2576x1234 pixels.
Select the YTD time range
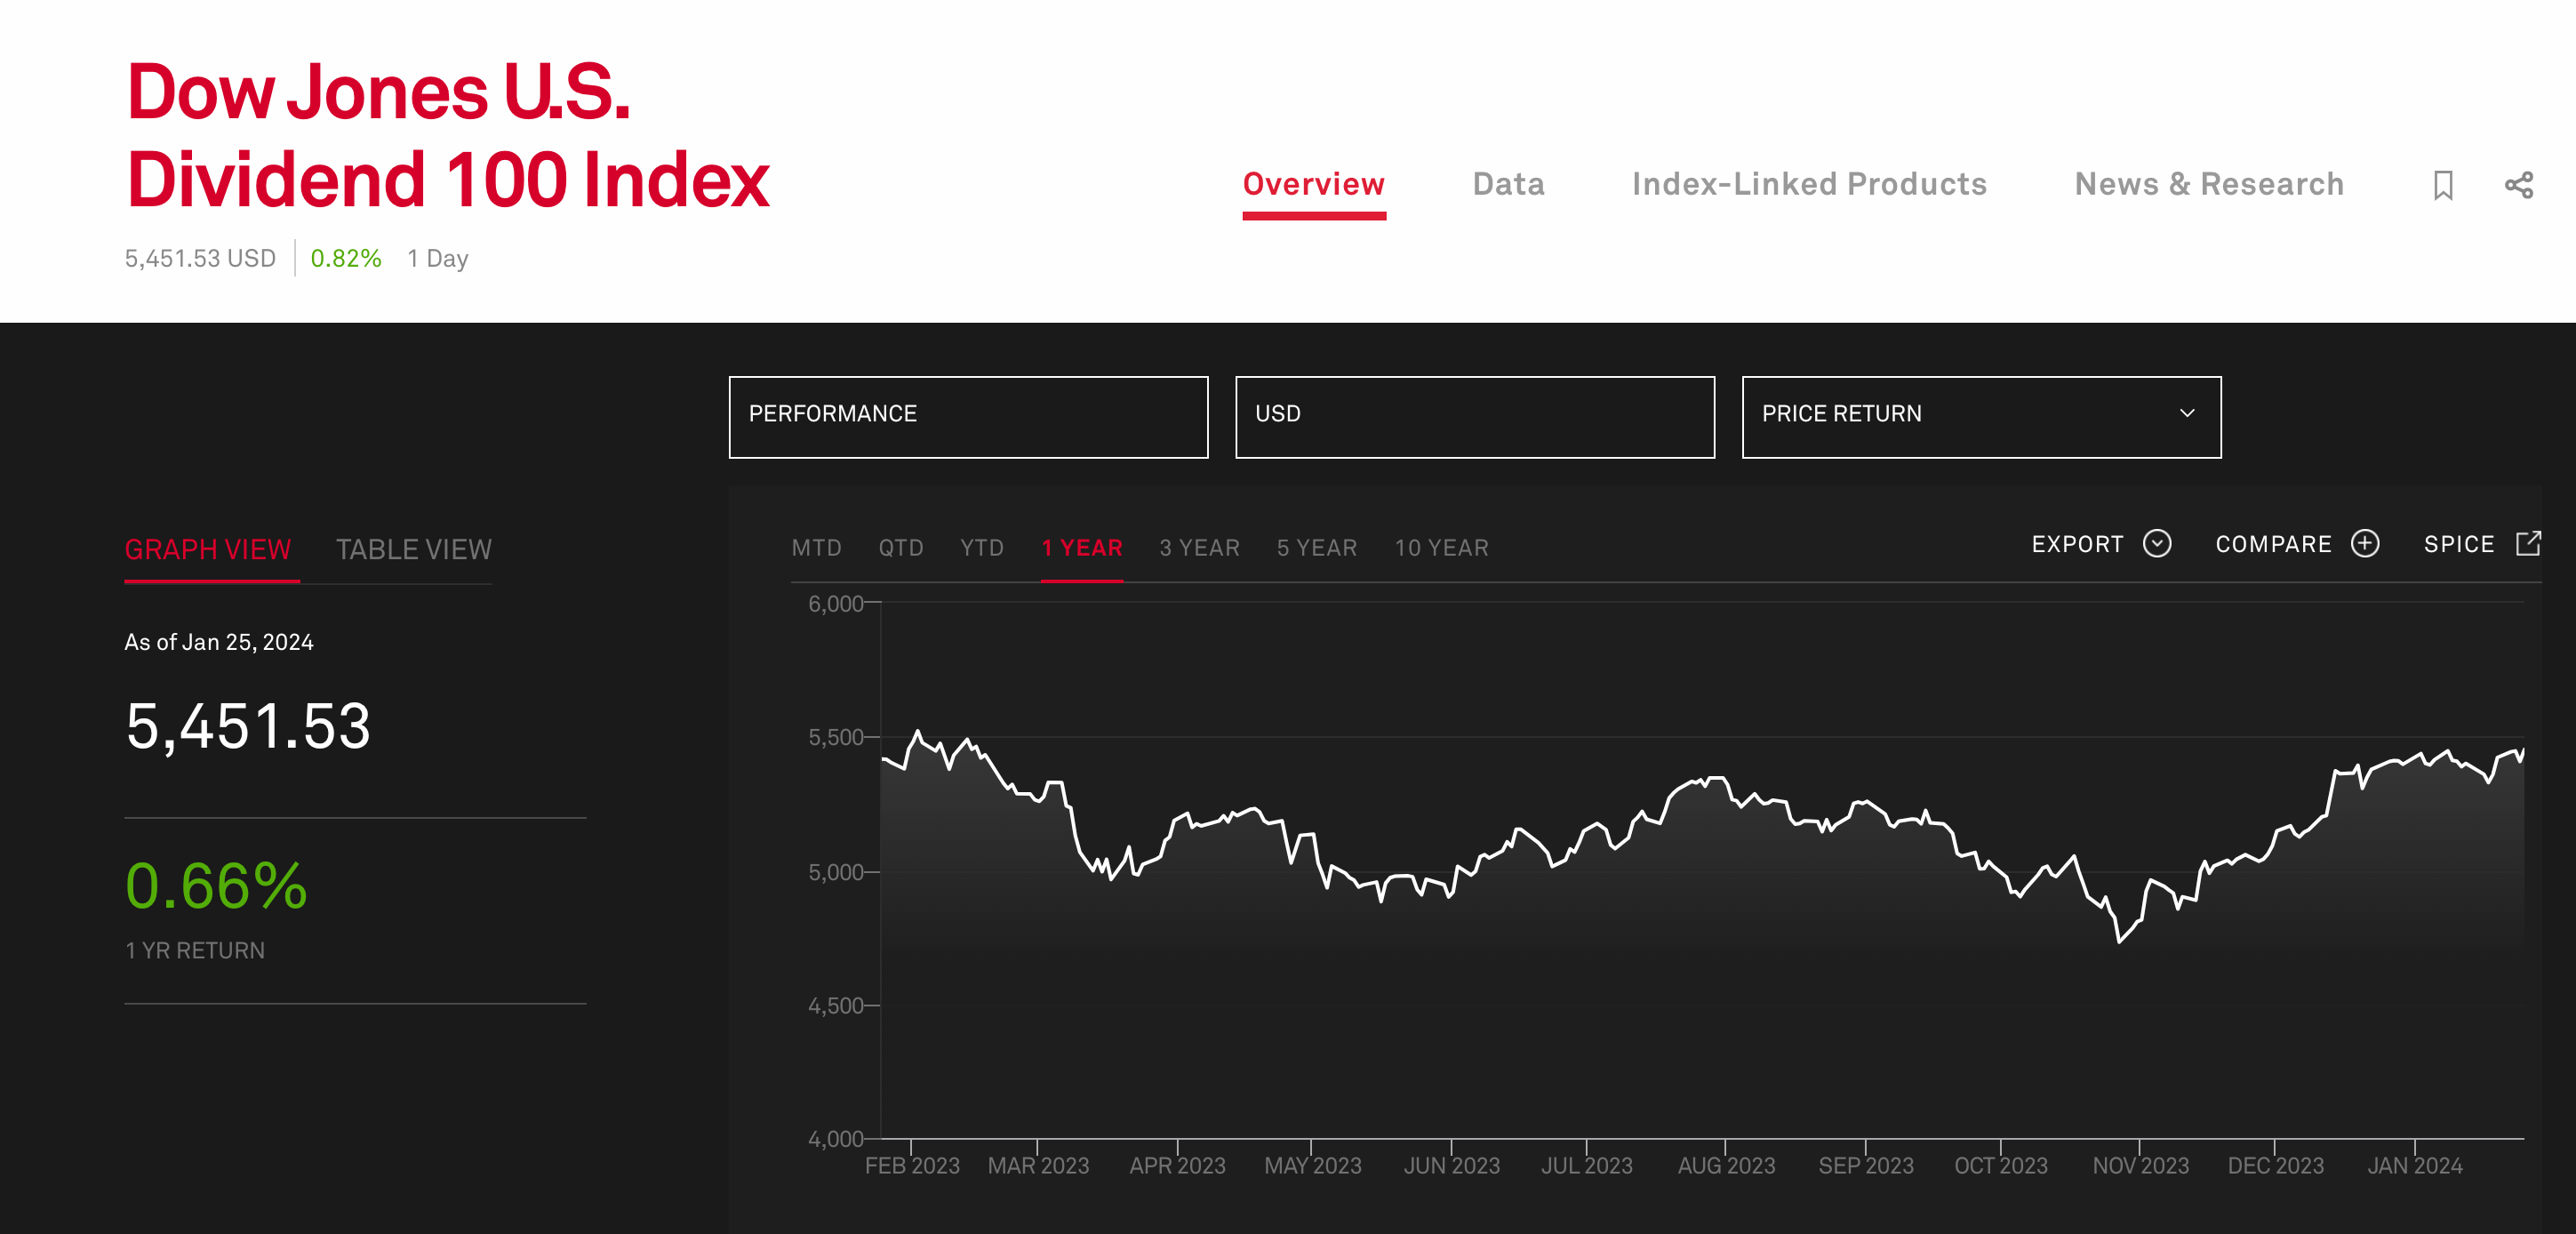pyautogui.click(x=981, y=548)
